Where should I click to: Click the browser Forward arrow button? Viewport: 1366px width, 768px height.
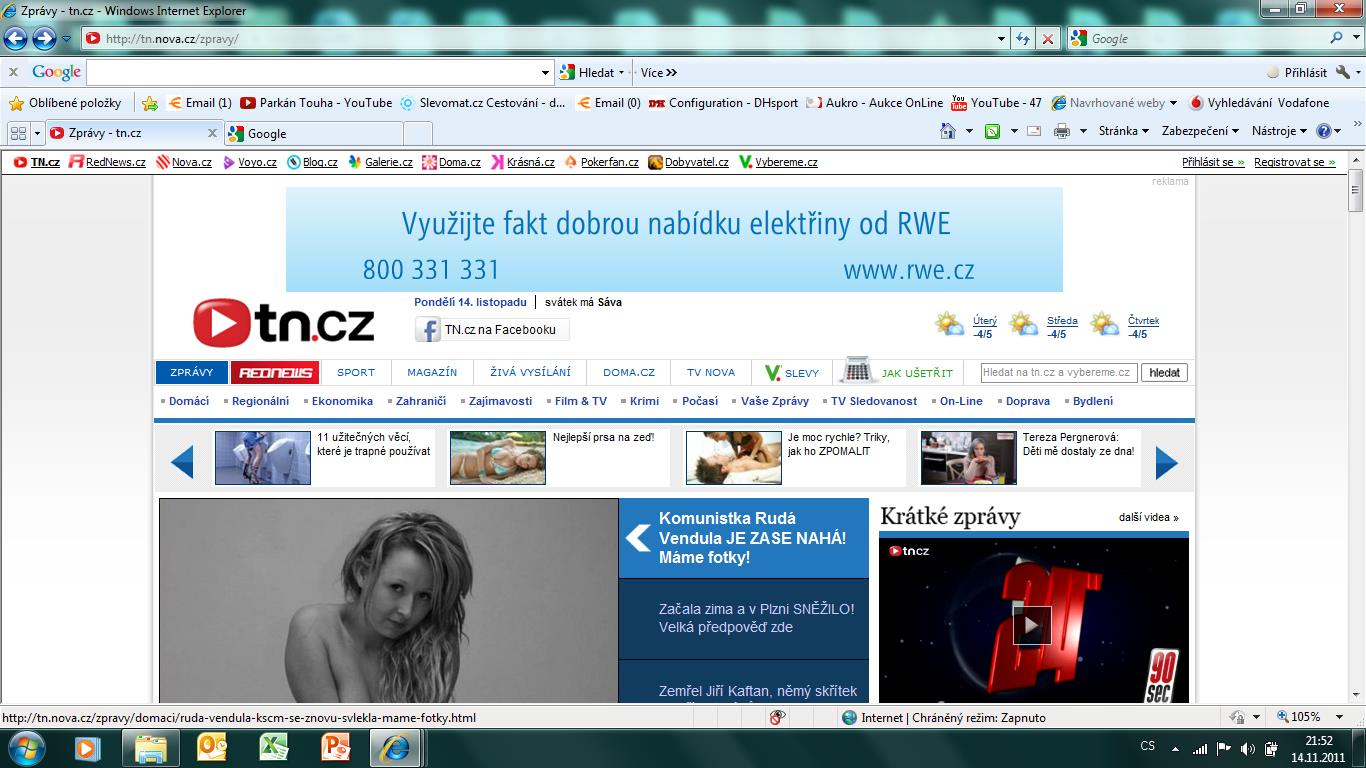[44, 39]
